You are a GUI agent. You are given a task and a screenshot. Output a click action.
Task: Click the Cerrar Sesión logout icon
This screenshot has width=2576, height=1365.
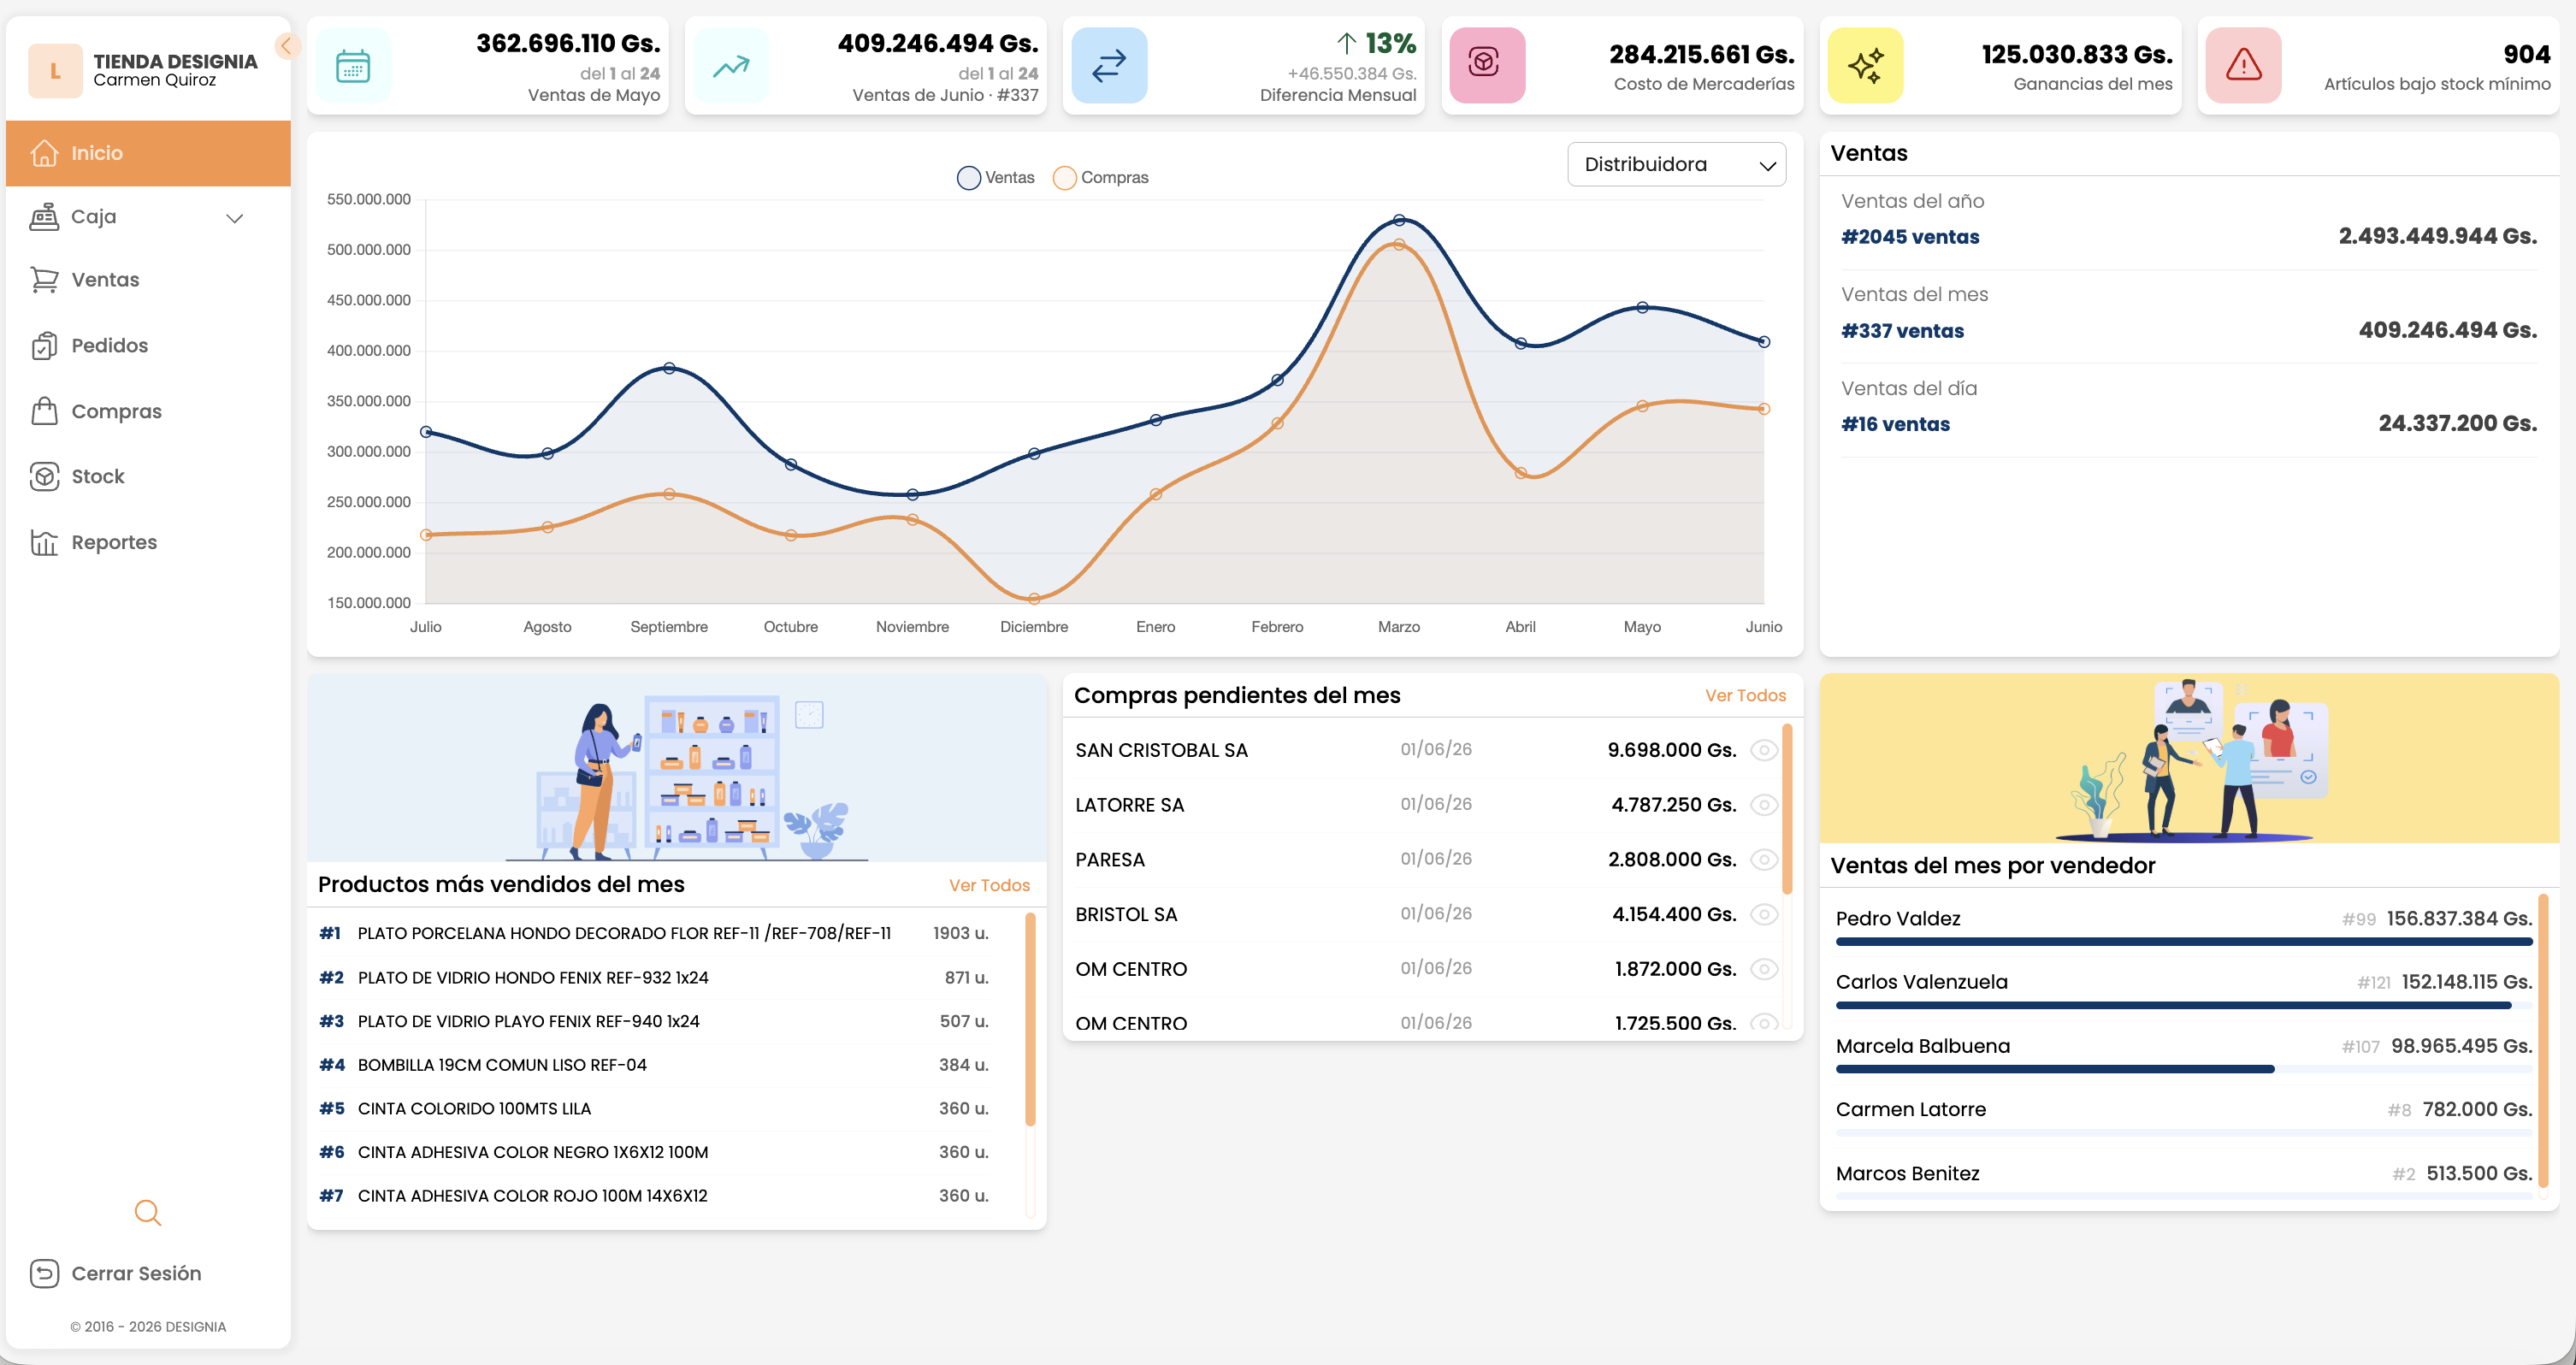click(x=44, y=1273)
